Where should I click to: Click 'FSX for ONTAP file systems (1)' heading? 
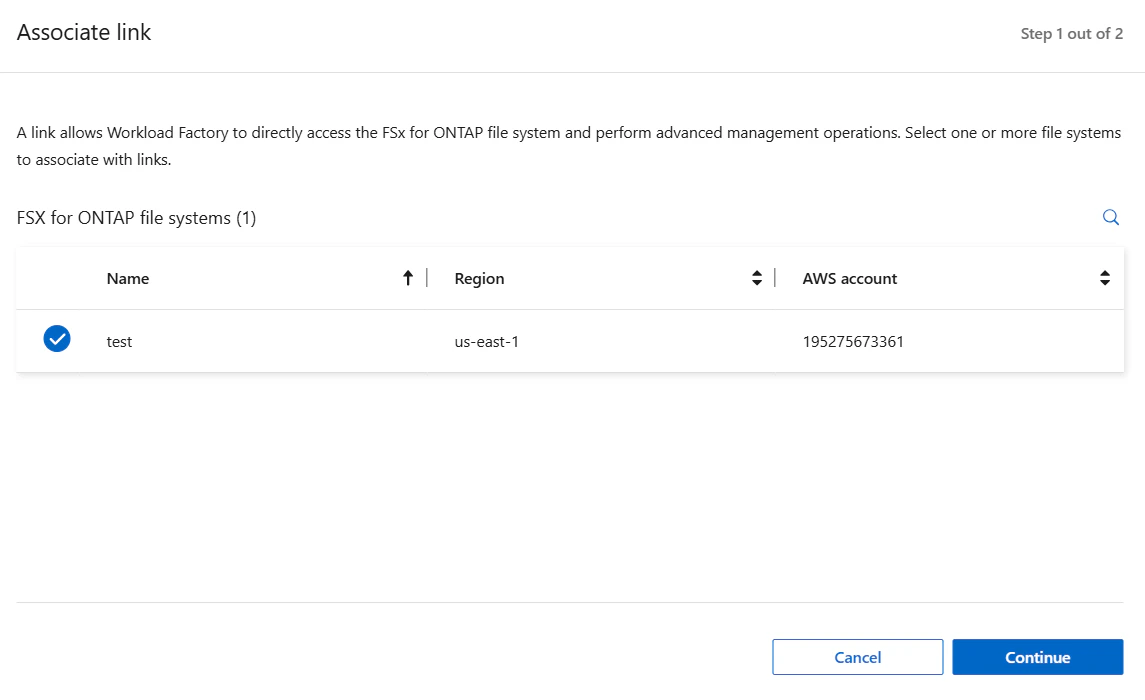[x=137, y=218]
